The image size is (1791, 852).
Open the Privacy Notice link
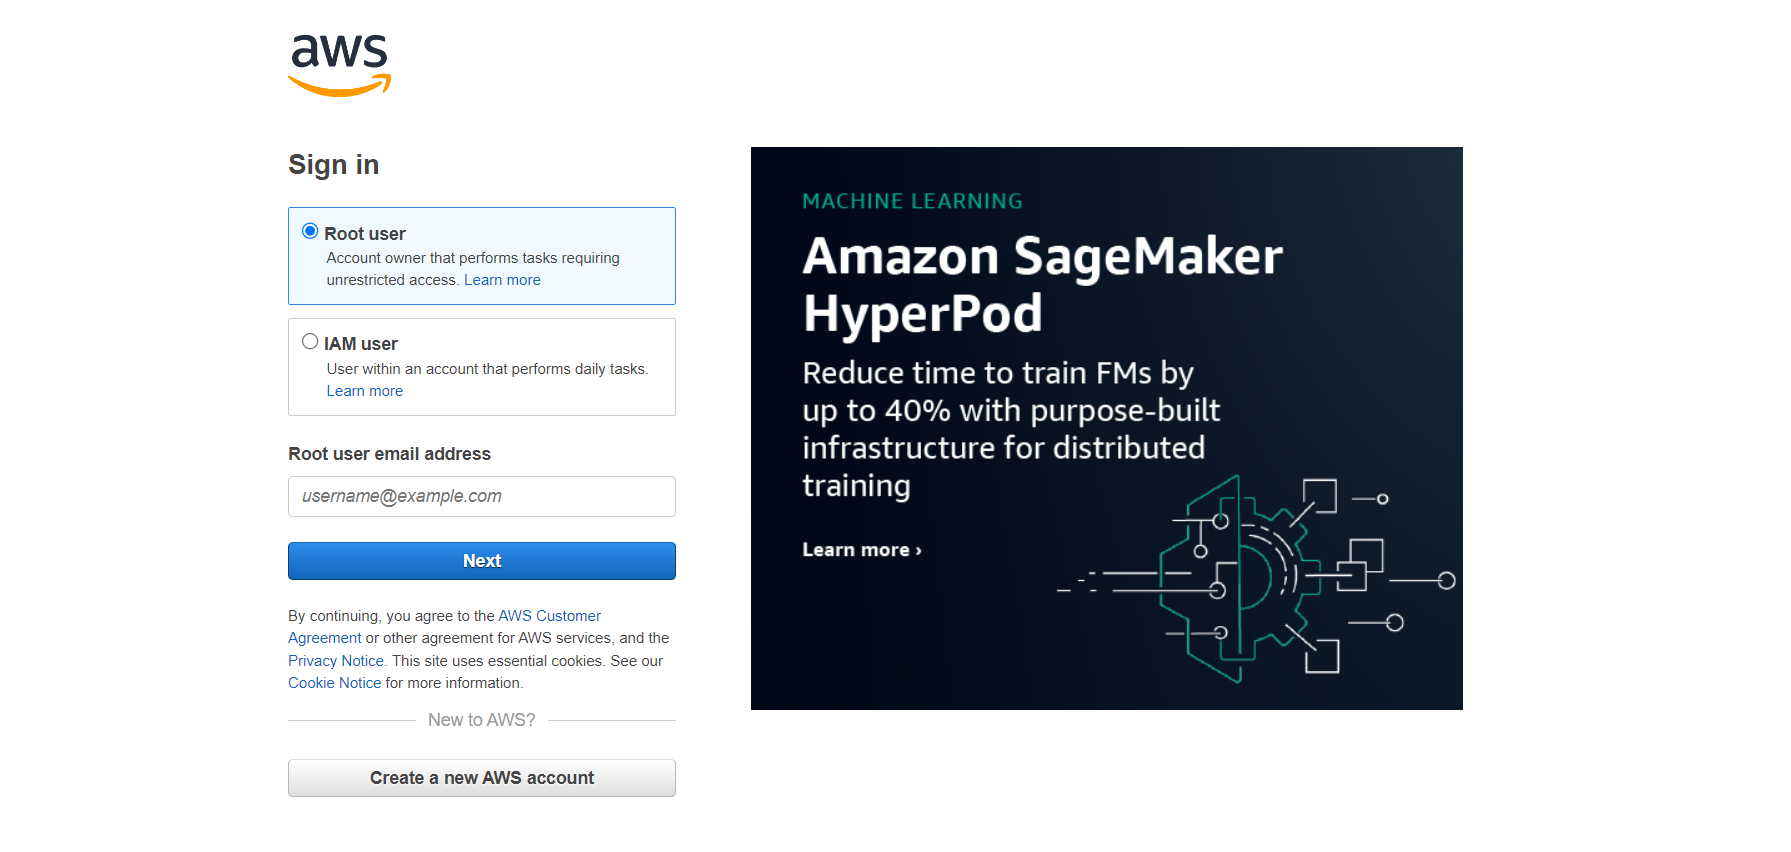[x=336, y=661]
